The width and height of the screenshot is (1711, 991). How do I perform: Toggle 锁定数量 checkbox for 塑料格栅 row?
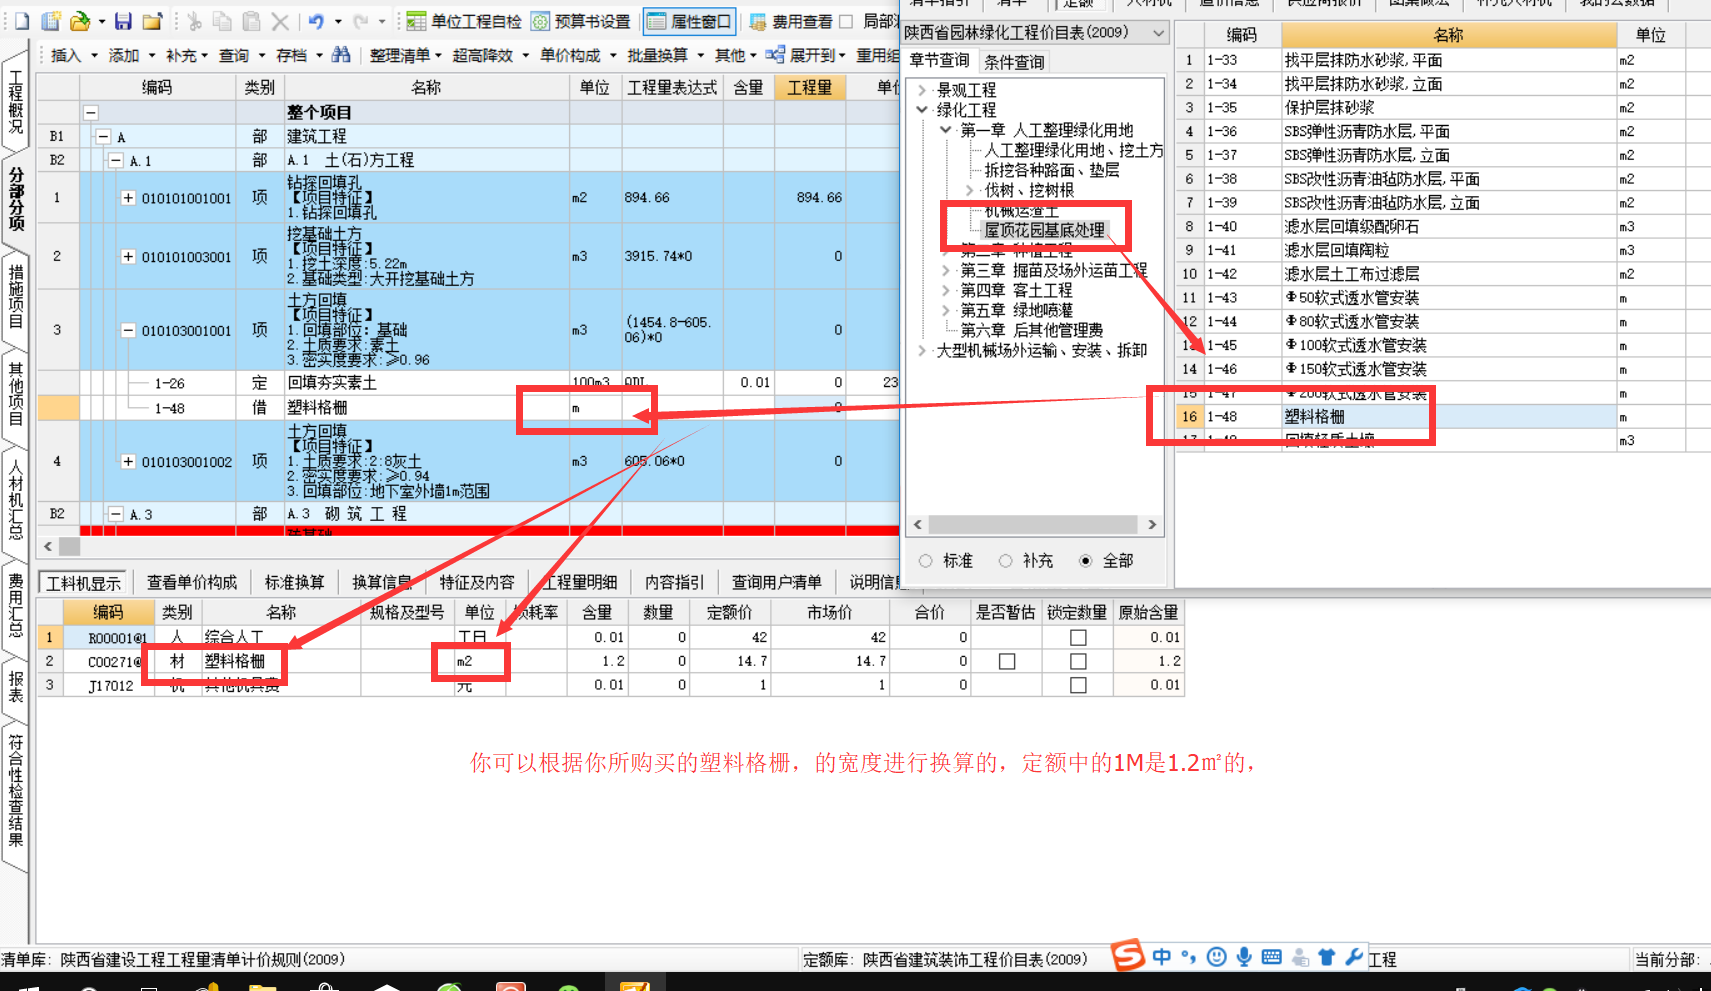click(x=1078, y=662)
